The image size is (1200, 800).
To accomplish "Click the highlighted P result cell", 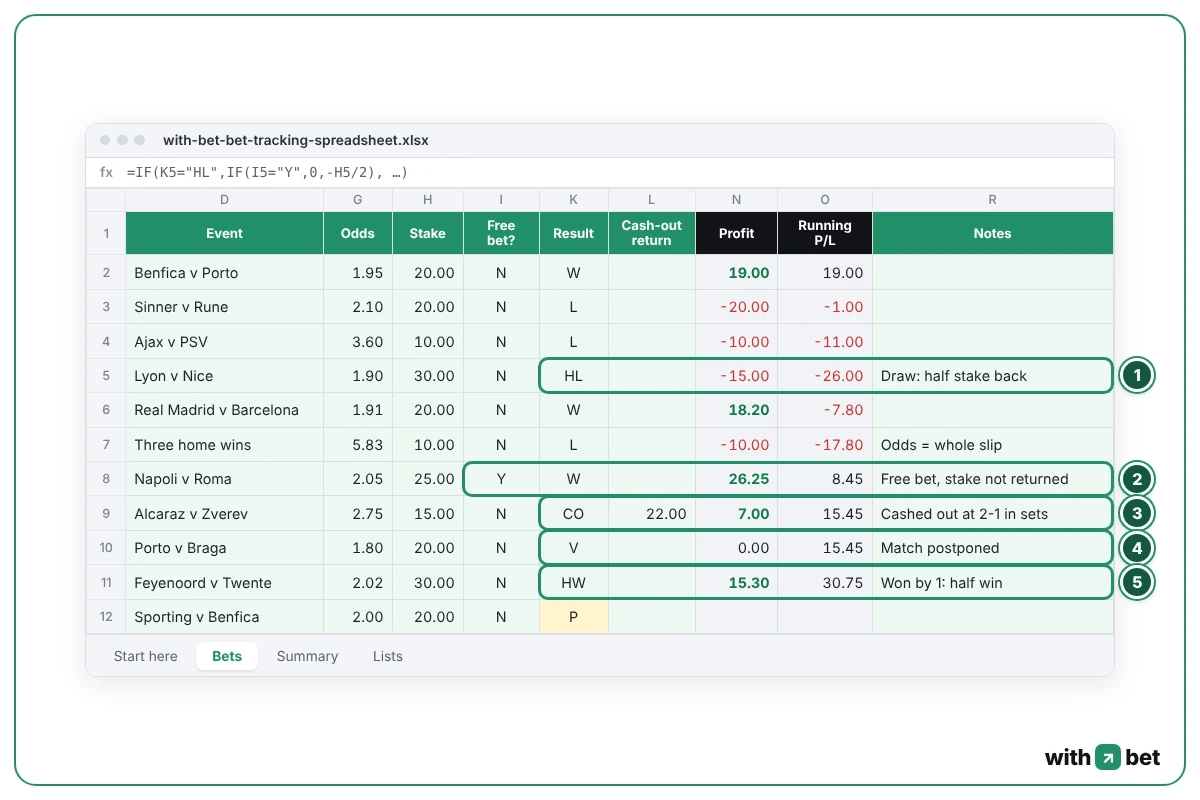I will click(x=573, y=617).
